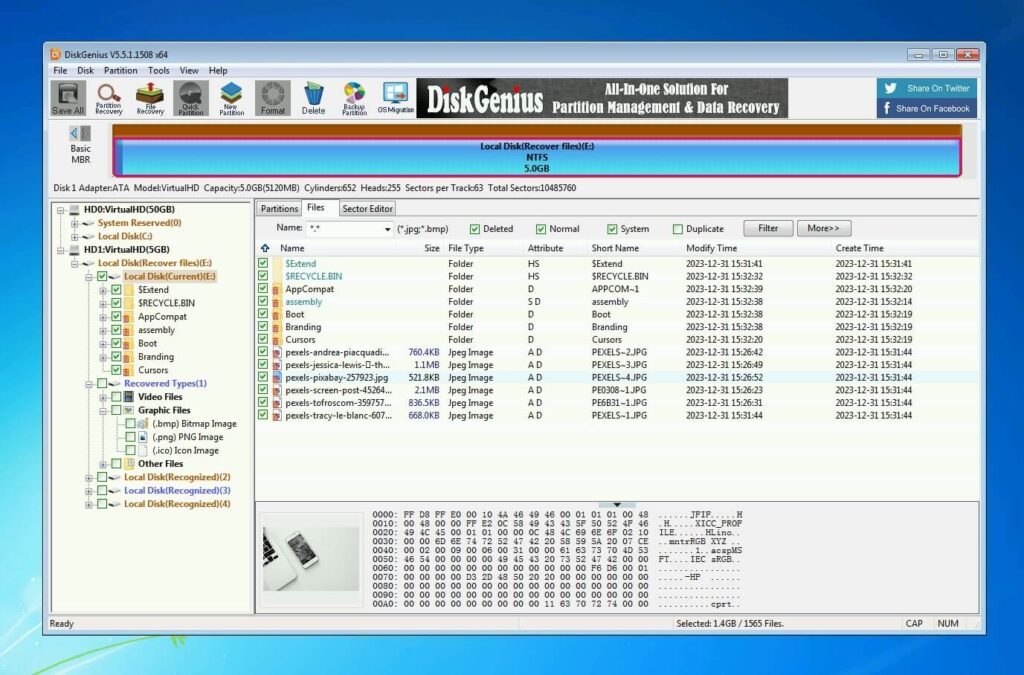This screenshot has width=1024, height=675.
Task: Click the More>> button
Action: pyautogui.click(x=823, y=228)
